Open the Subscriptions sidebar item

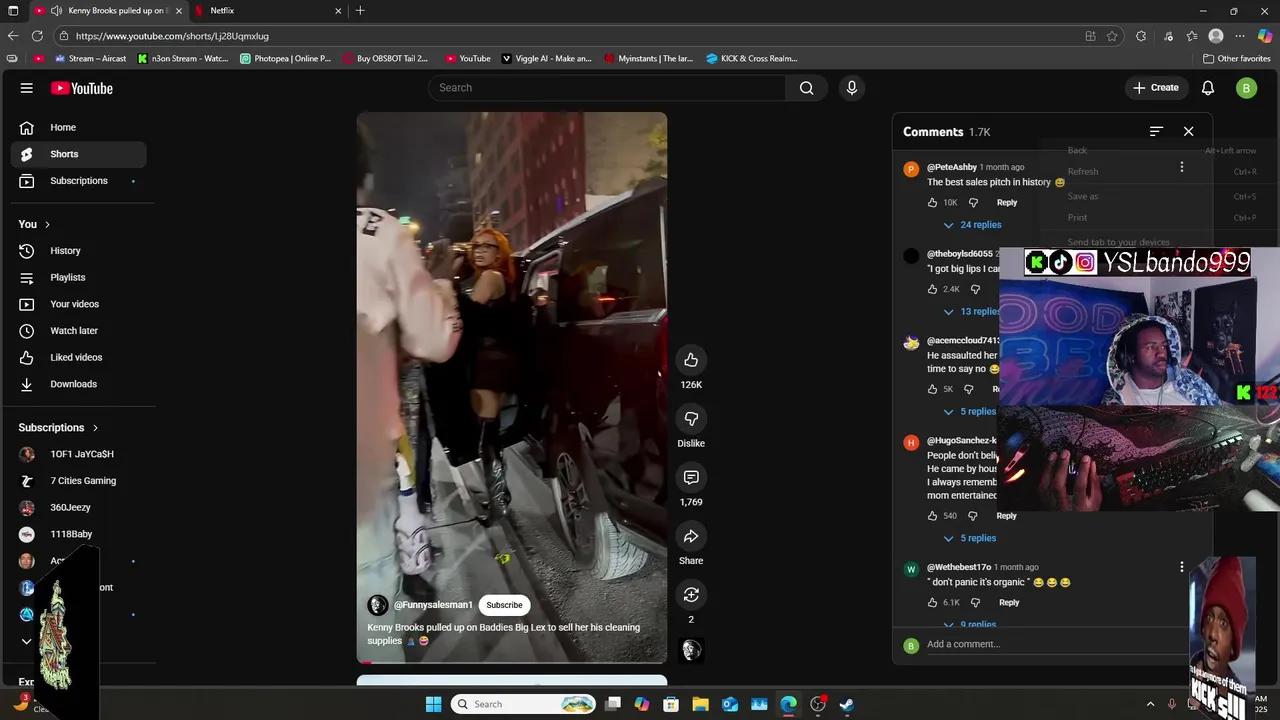click(x=78, y=181)
